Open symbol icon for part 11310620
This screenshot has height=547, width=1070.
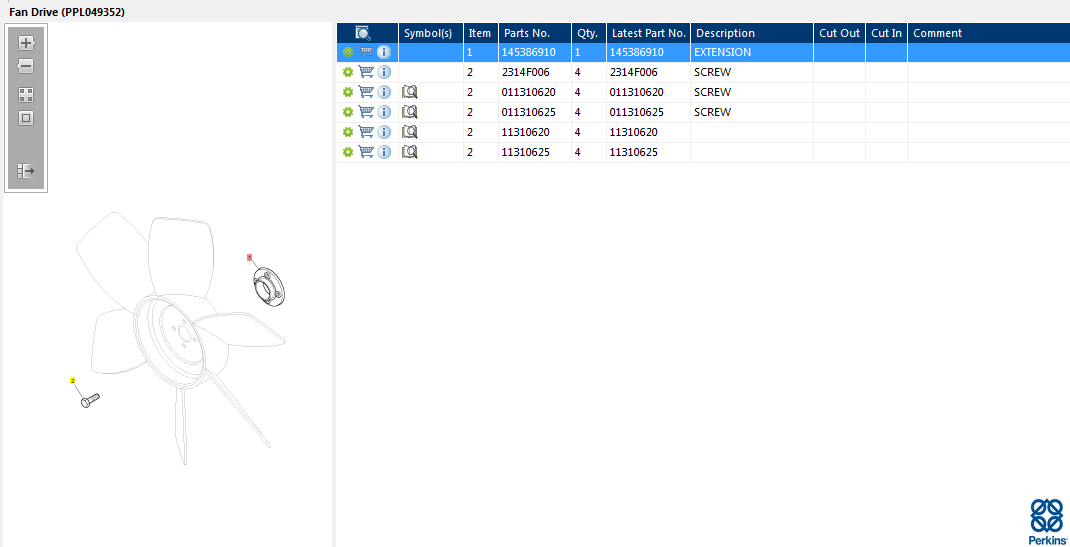[x=409, y=132]
